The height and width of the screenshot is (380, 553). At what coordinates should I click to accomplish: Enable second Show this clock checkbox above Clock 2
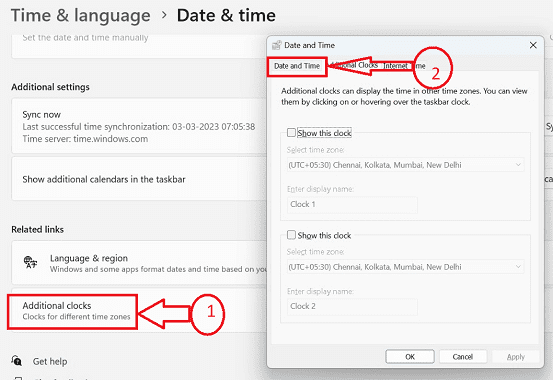click(291, 235)
